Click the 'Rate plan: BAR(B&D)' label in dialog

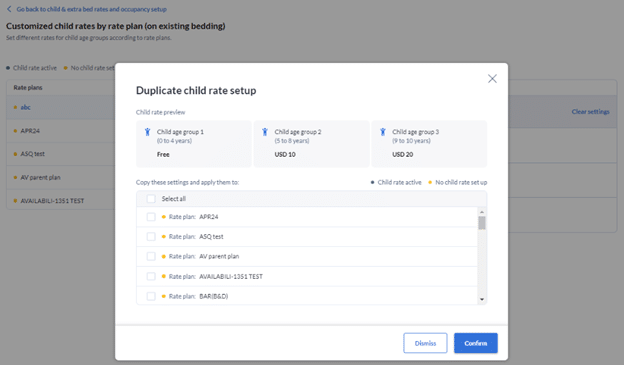198,296
